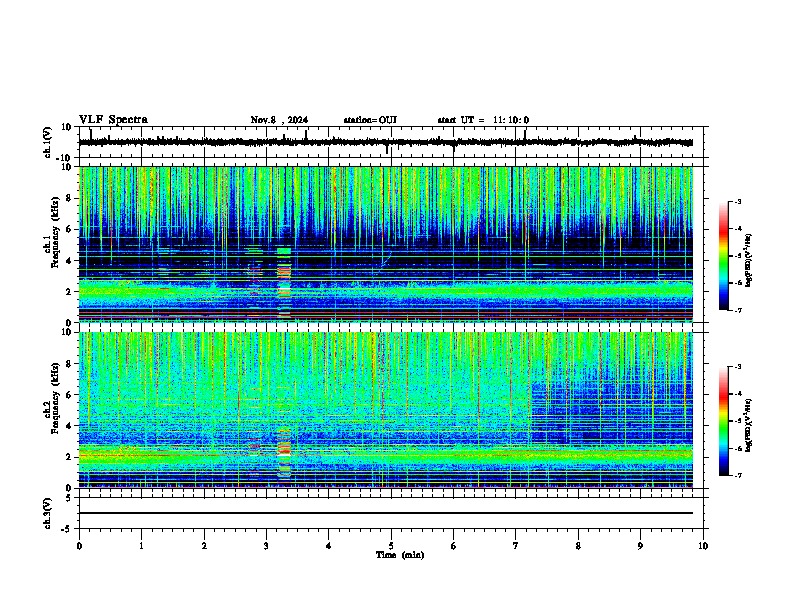Click the bright burst near 3.3 min in ch.1 spectrogram

tap(284, 282)
